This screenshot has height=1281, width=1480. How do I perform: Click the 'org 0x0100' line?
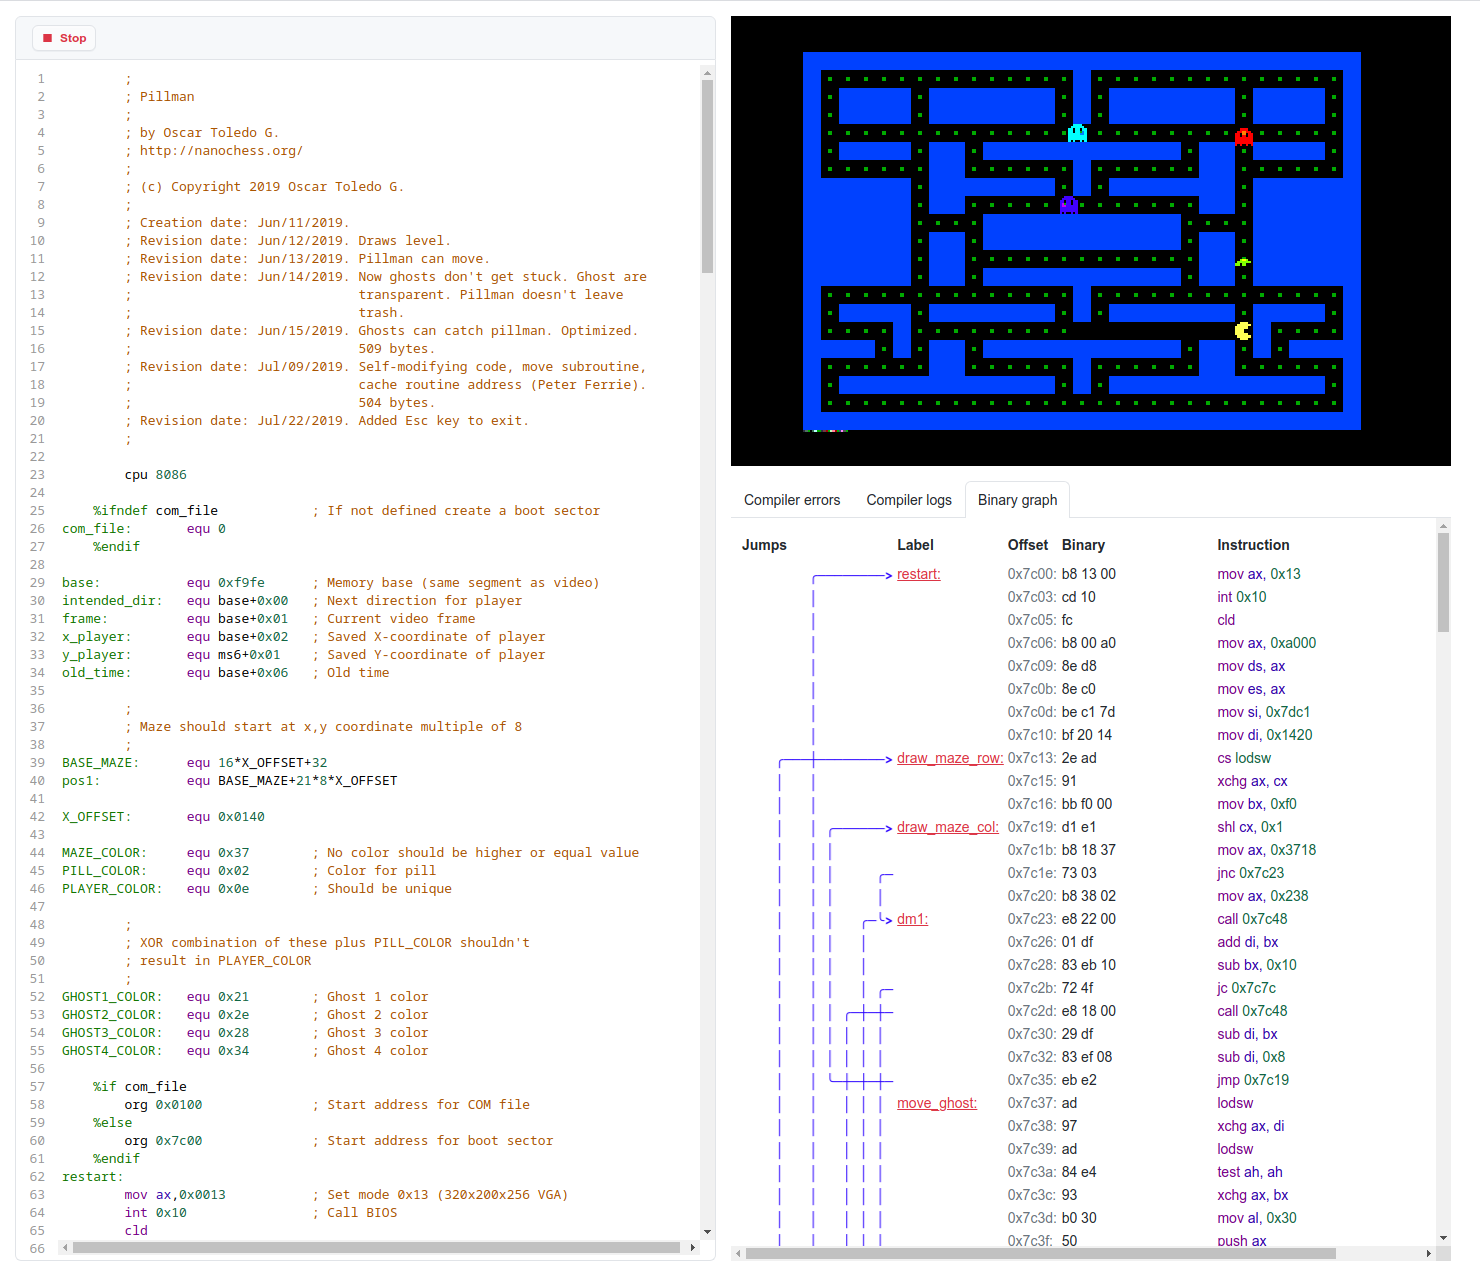(x=327, y=1105)
